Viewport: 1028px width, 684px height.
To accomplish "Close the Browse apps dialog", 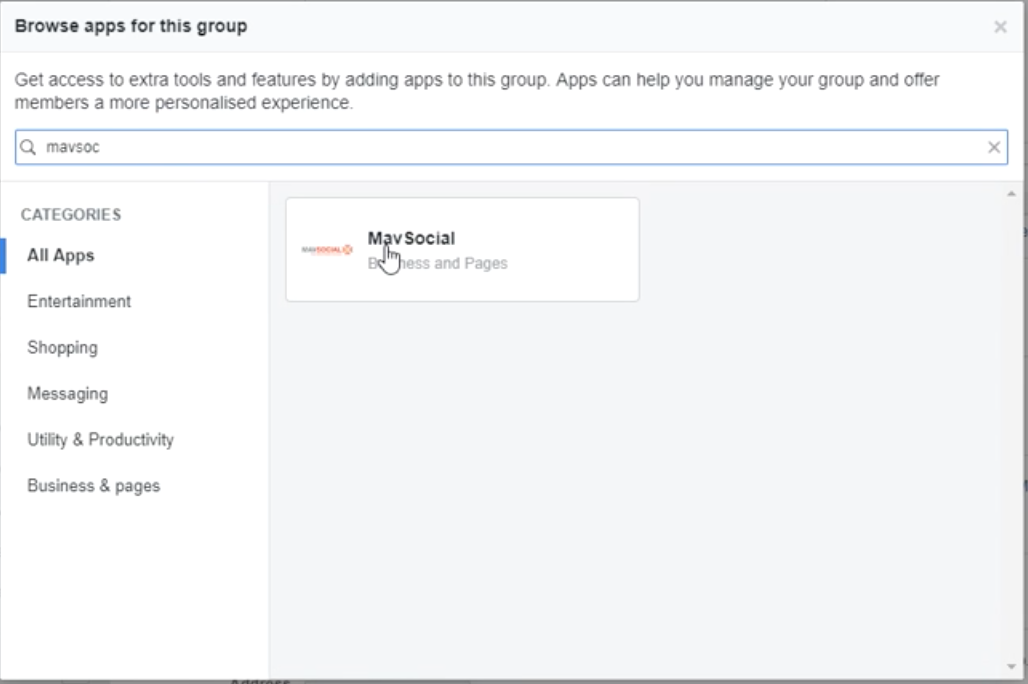I will click(x=1000, y=27).
